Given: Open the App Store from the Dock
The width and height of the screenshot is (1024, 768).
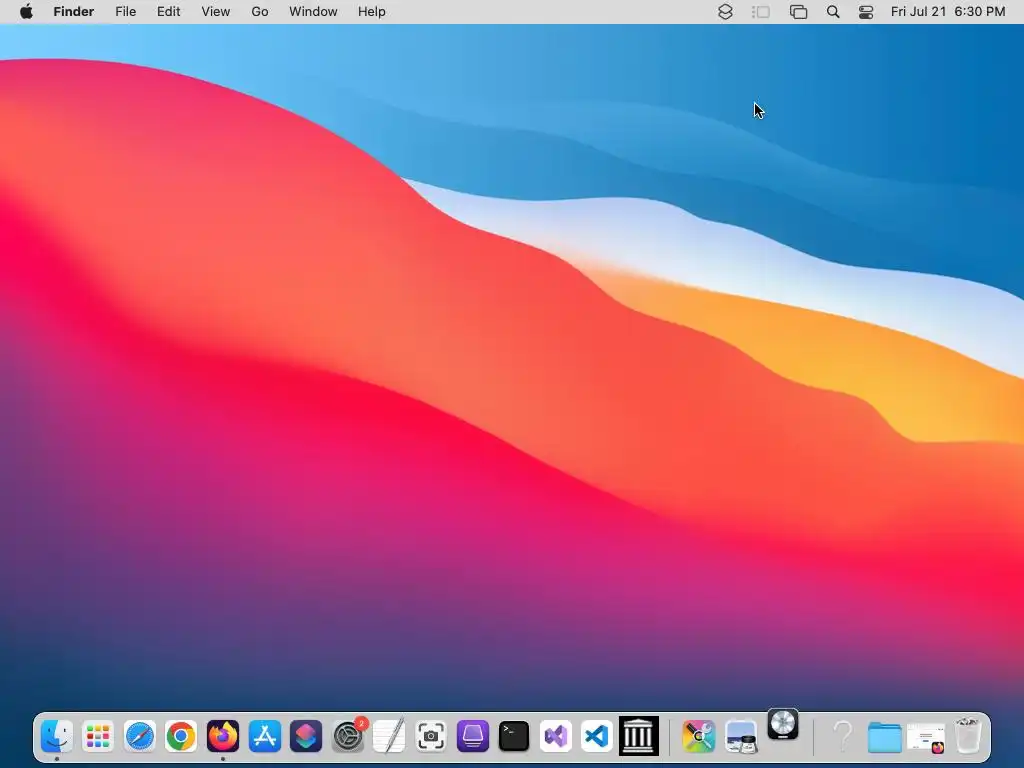Looking at the screenshot, I should [x=264, y=736].
